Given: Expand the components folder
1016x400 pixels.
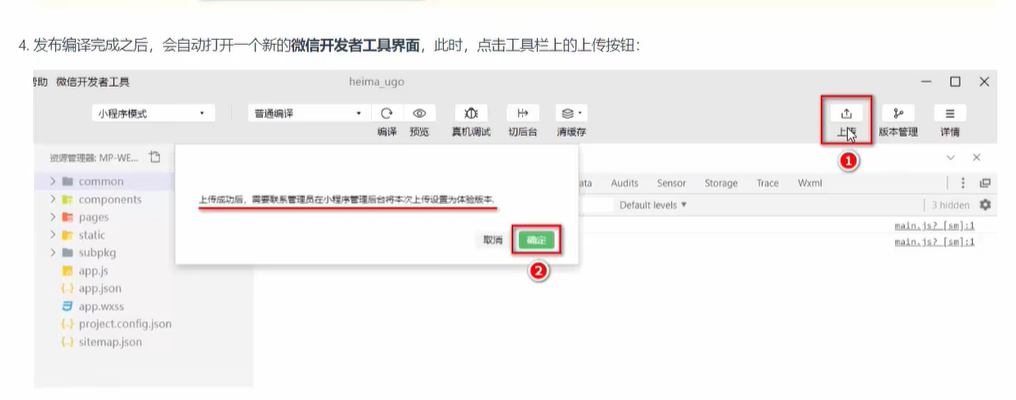Looking at the screenshot, I should point(52,199).
